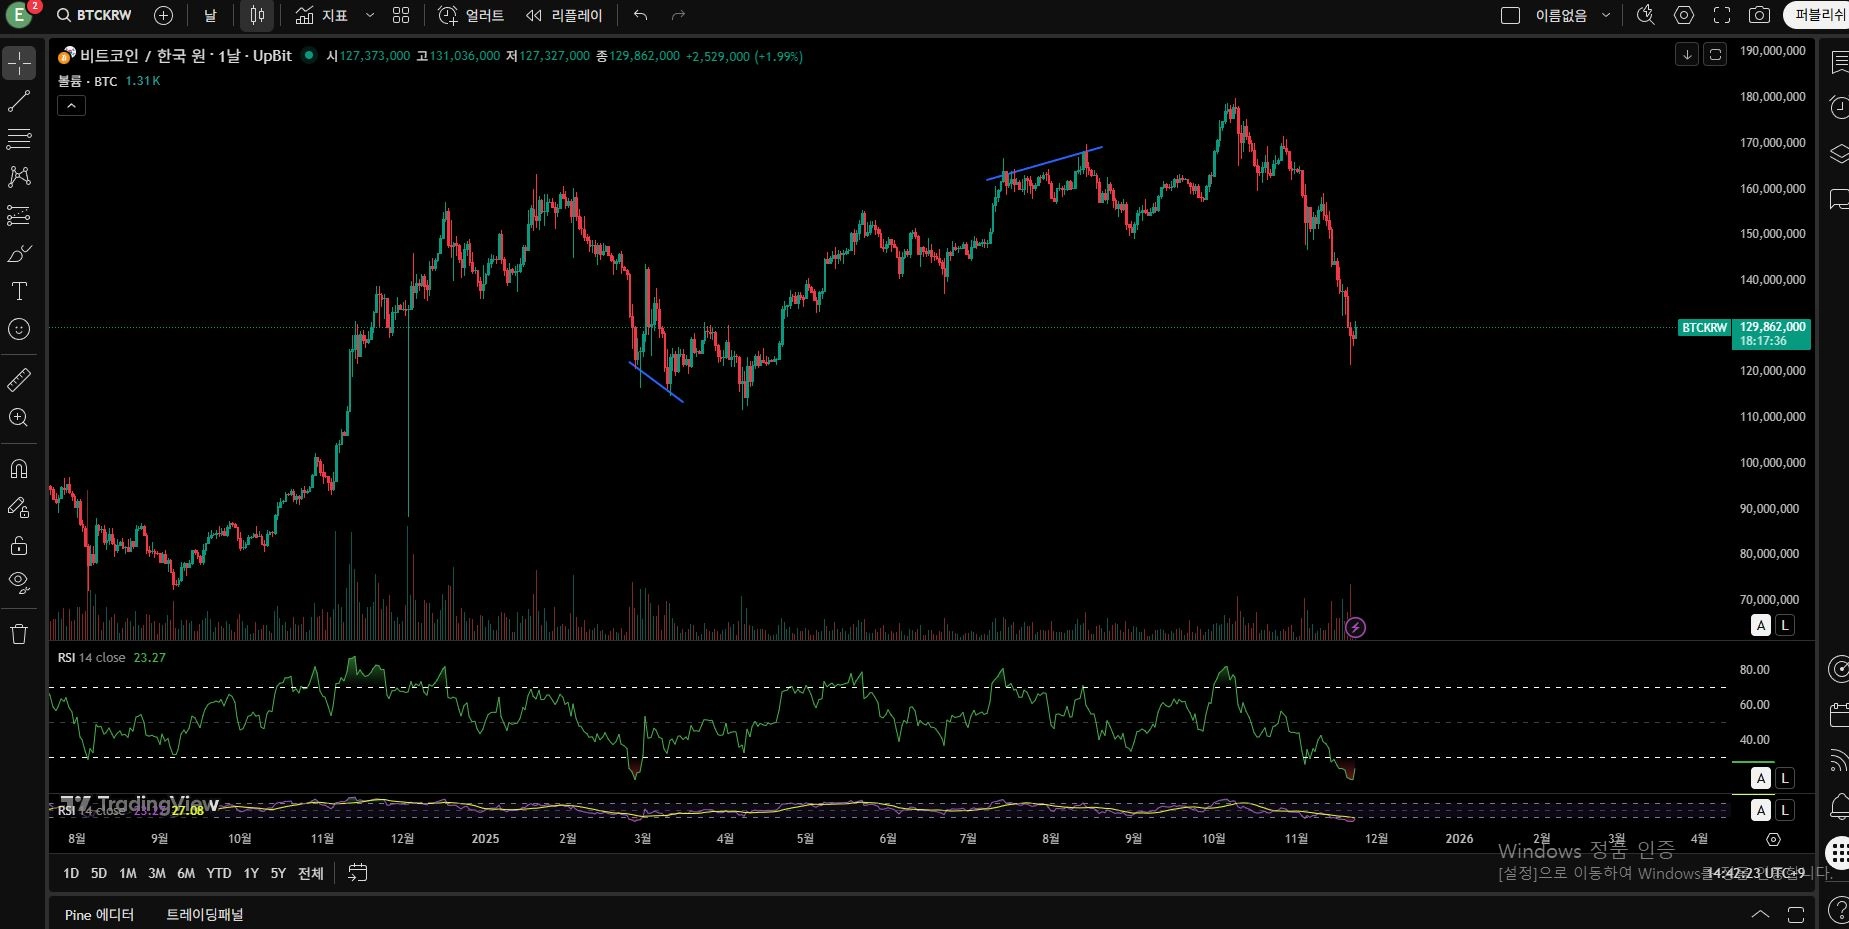Click the BTCKRW symbol search field
1849x929 pixels.
[95, 15]
